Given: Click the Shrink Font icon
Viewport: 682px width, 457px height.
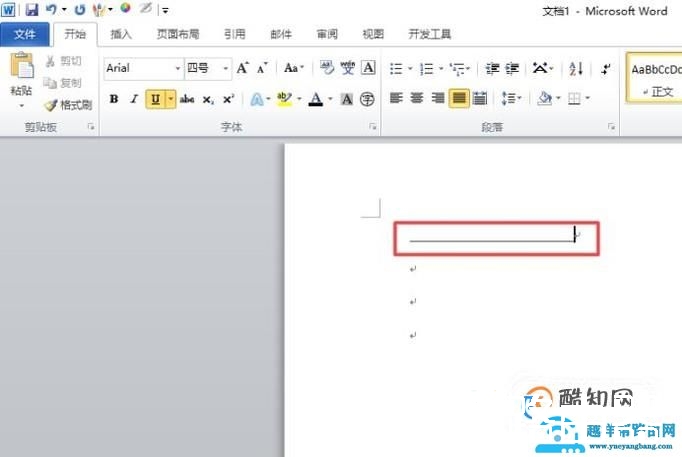Looking at the screenshot, I should [x=262, y=68].
